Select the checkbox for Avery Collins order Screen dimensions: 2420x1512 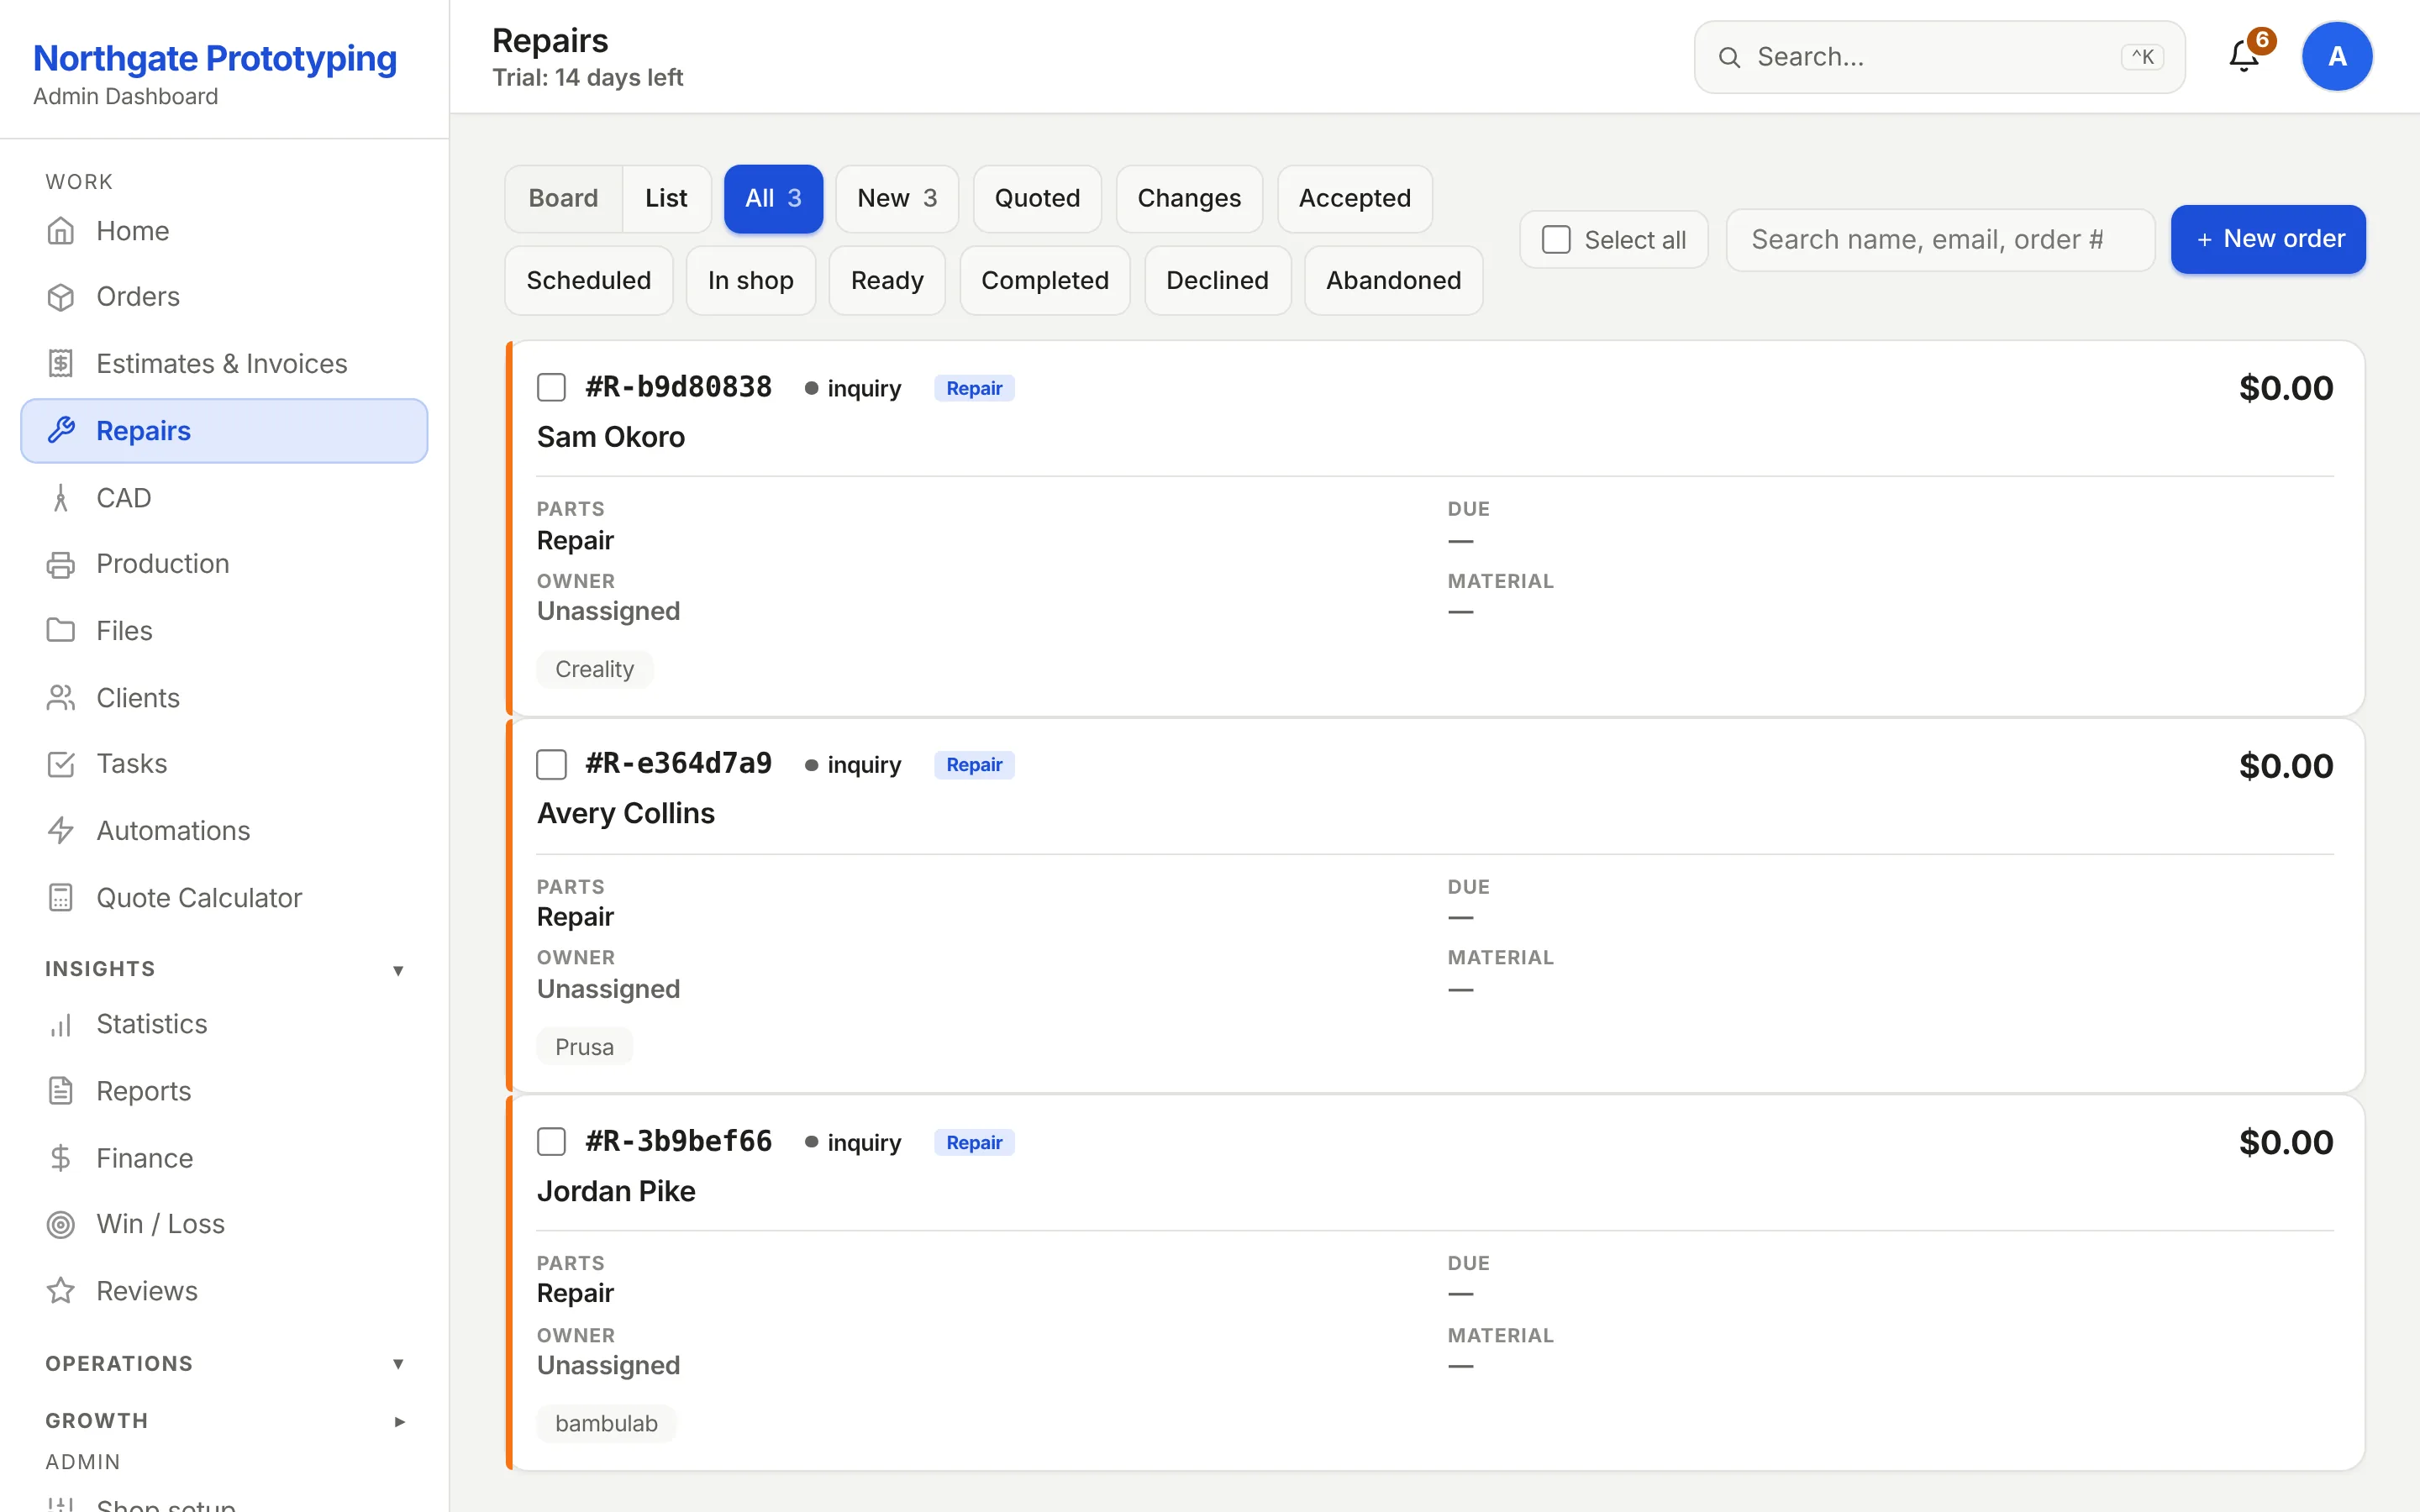pos(551,765)
